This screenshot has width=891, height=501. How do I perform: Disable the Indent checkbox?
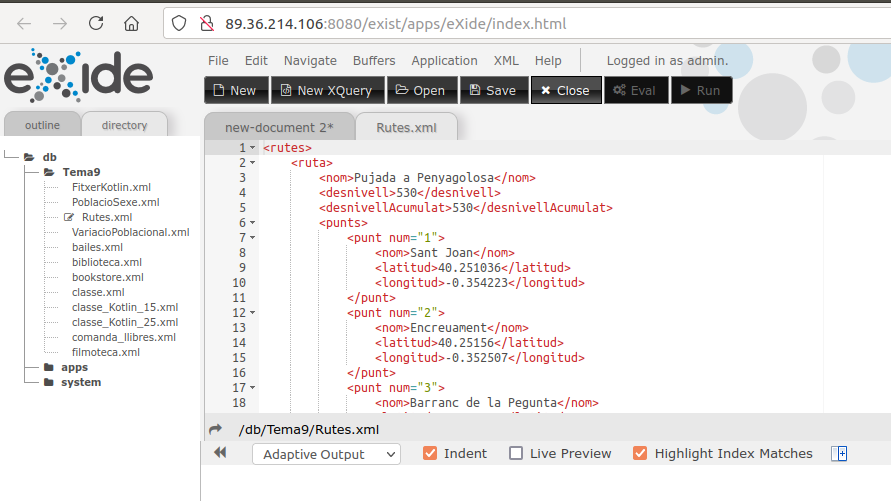tap(431, 453)
